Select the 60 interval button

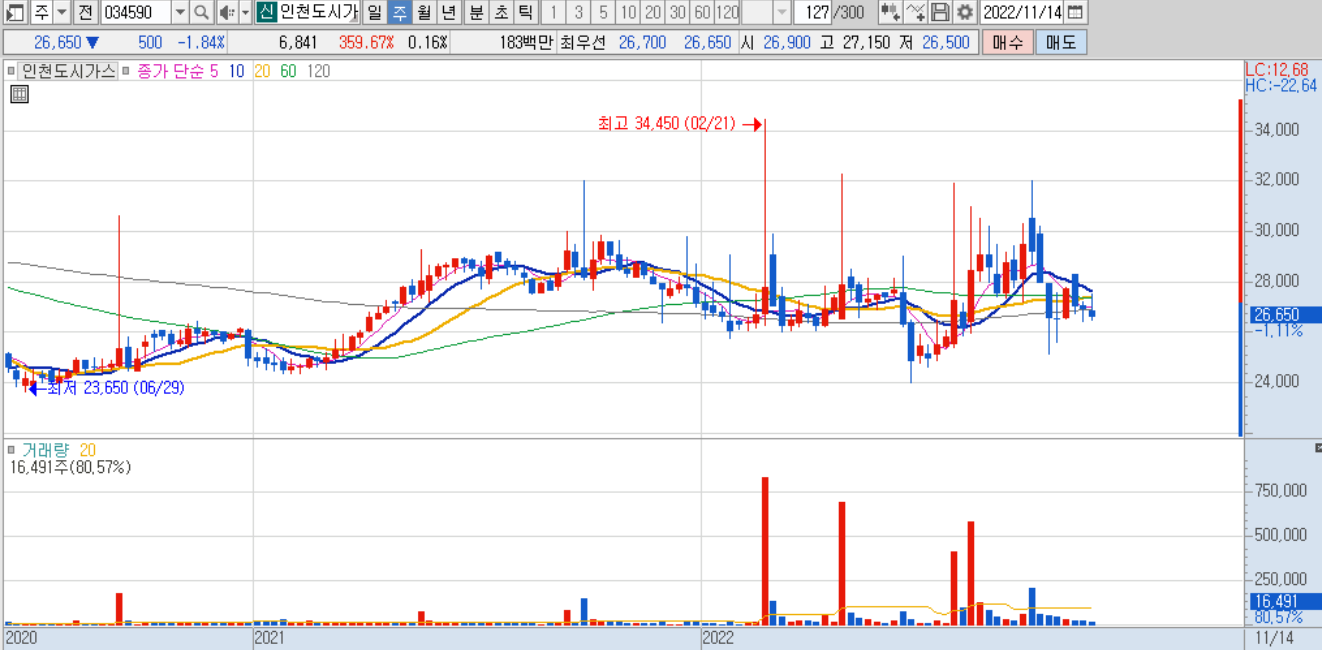point(702,12)
